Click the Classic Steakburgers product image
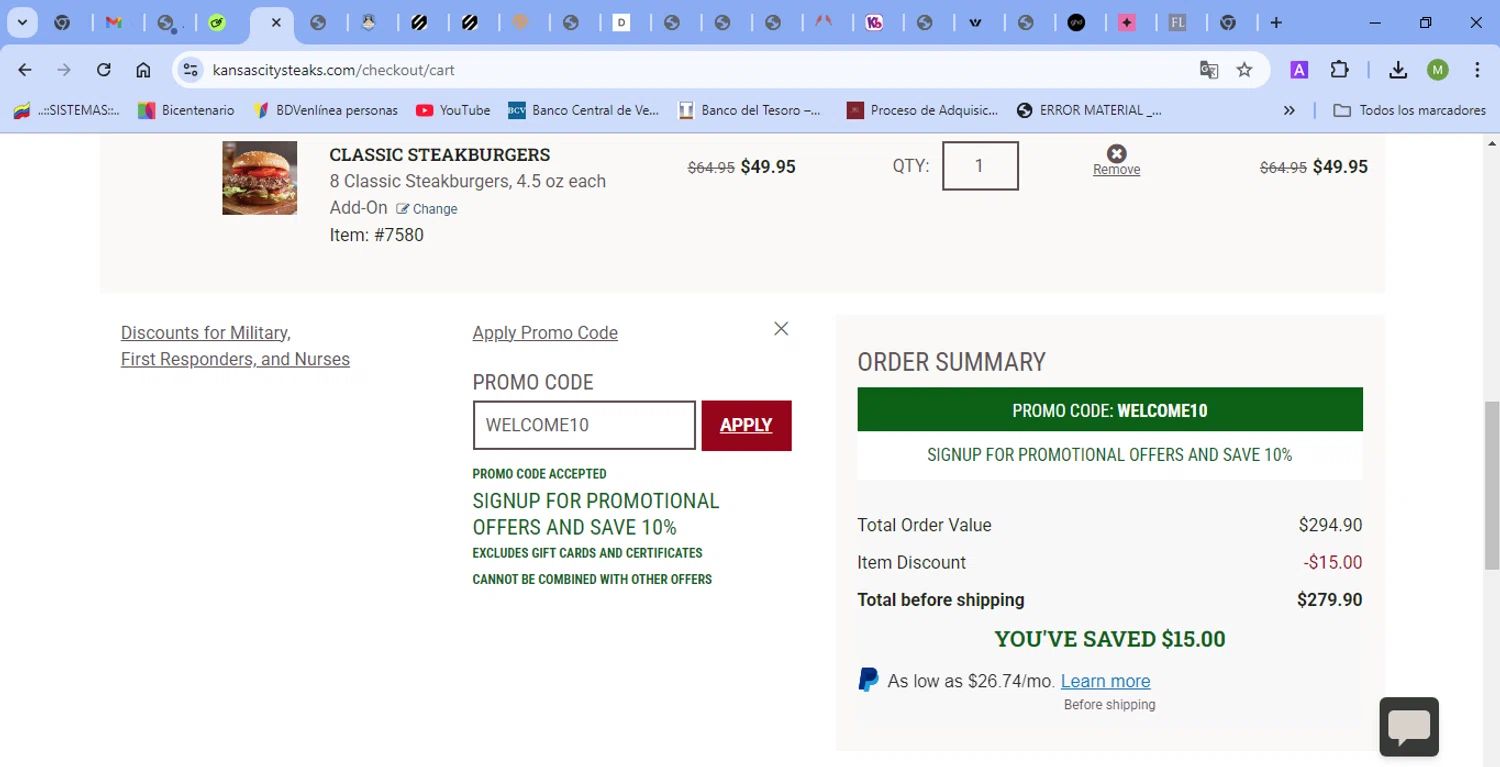Viewport: 1500px width, 767px height. pos(260,178)
